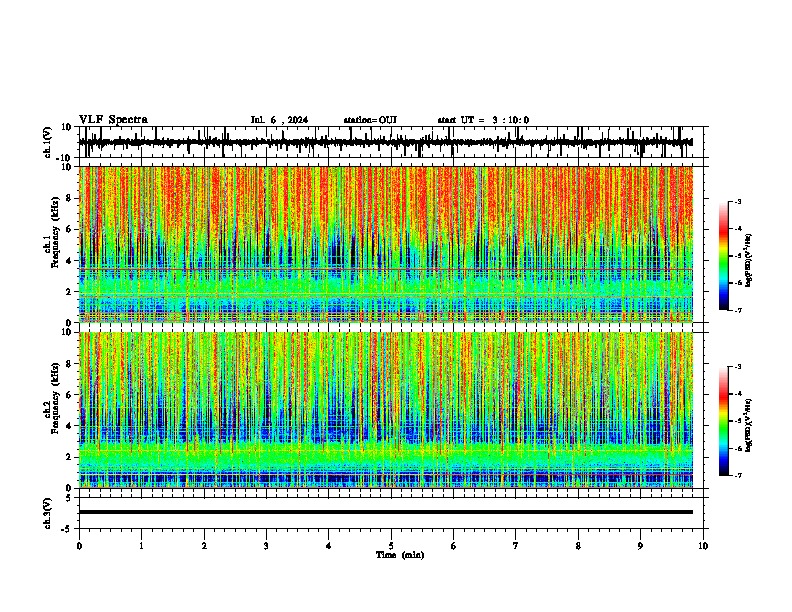This screenshot has height=612, width=792.
Task: Click the "3" tick on the time axis
Action: point(266,546)
